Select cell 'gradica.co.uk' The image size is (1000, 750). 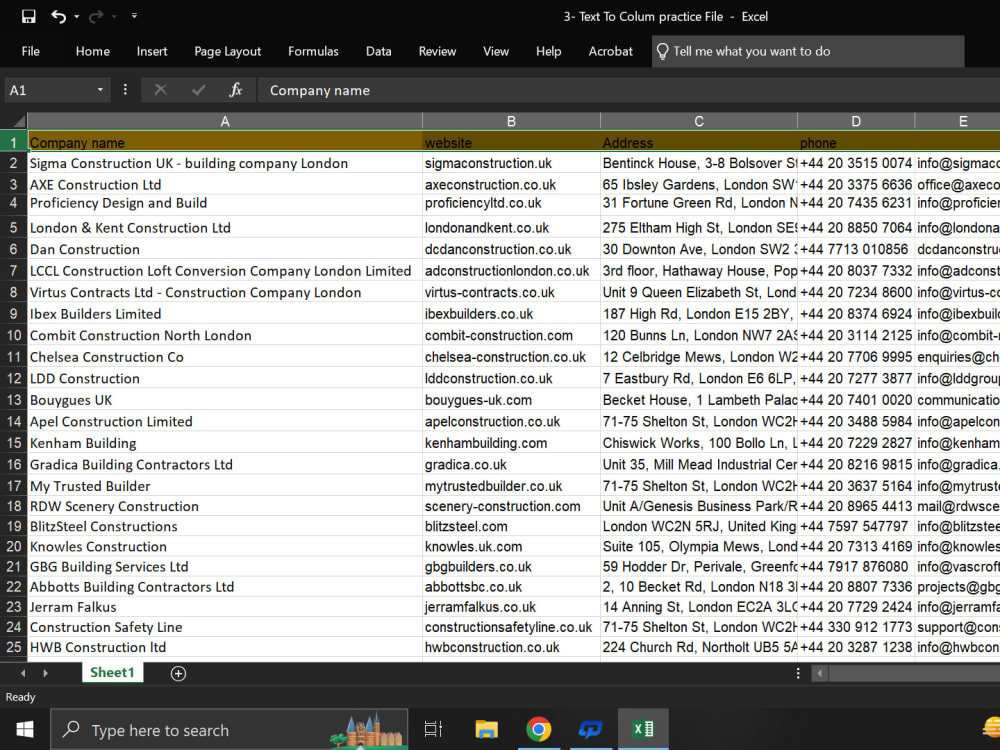[x=511, y=464]
